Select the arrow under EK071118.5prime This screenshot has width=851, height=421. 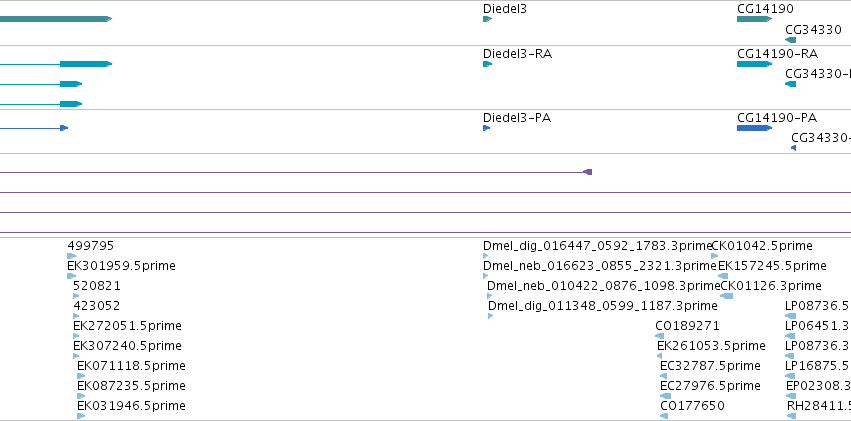[81, 376]
